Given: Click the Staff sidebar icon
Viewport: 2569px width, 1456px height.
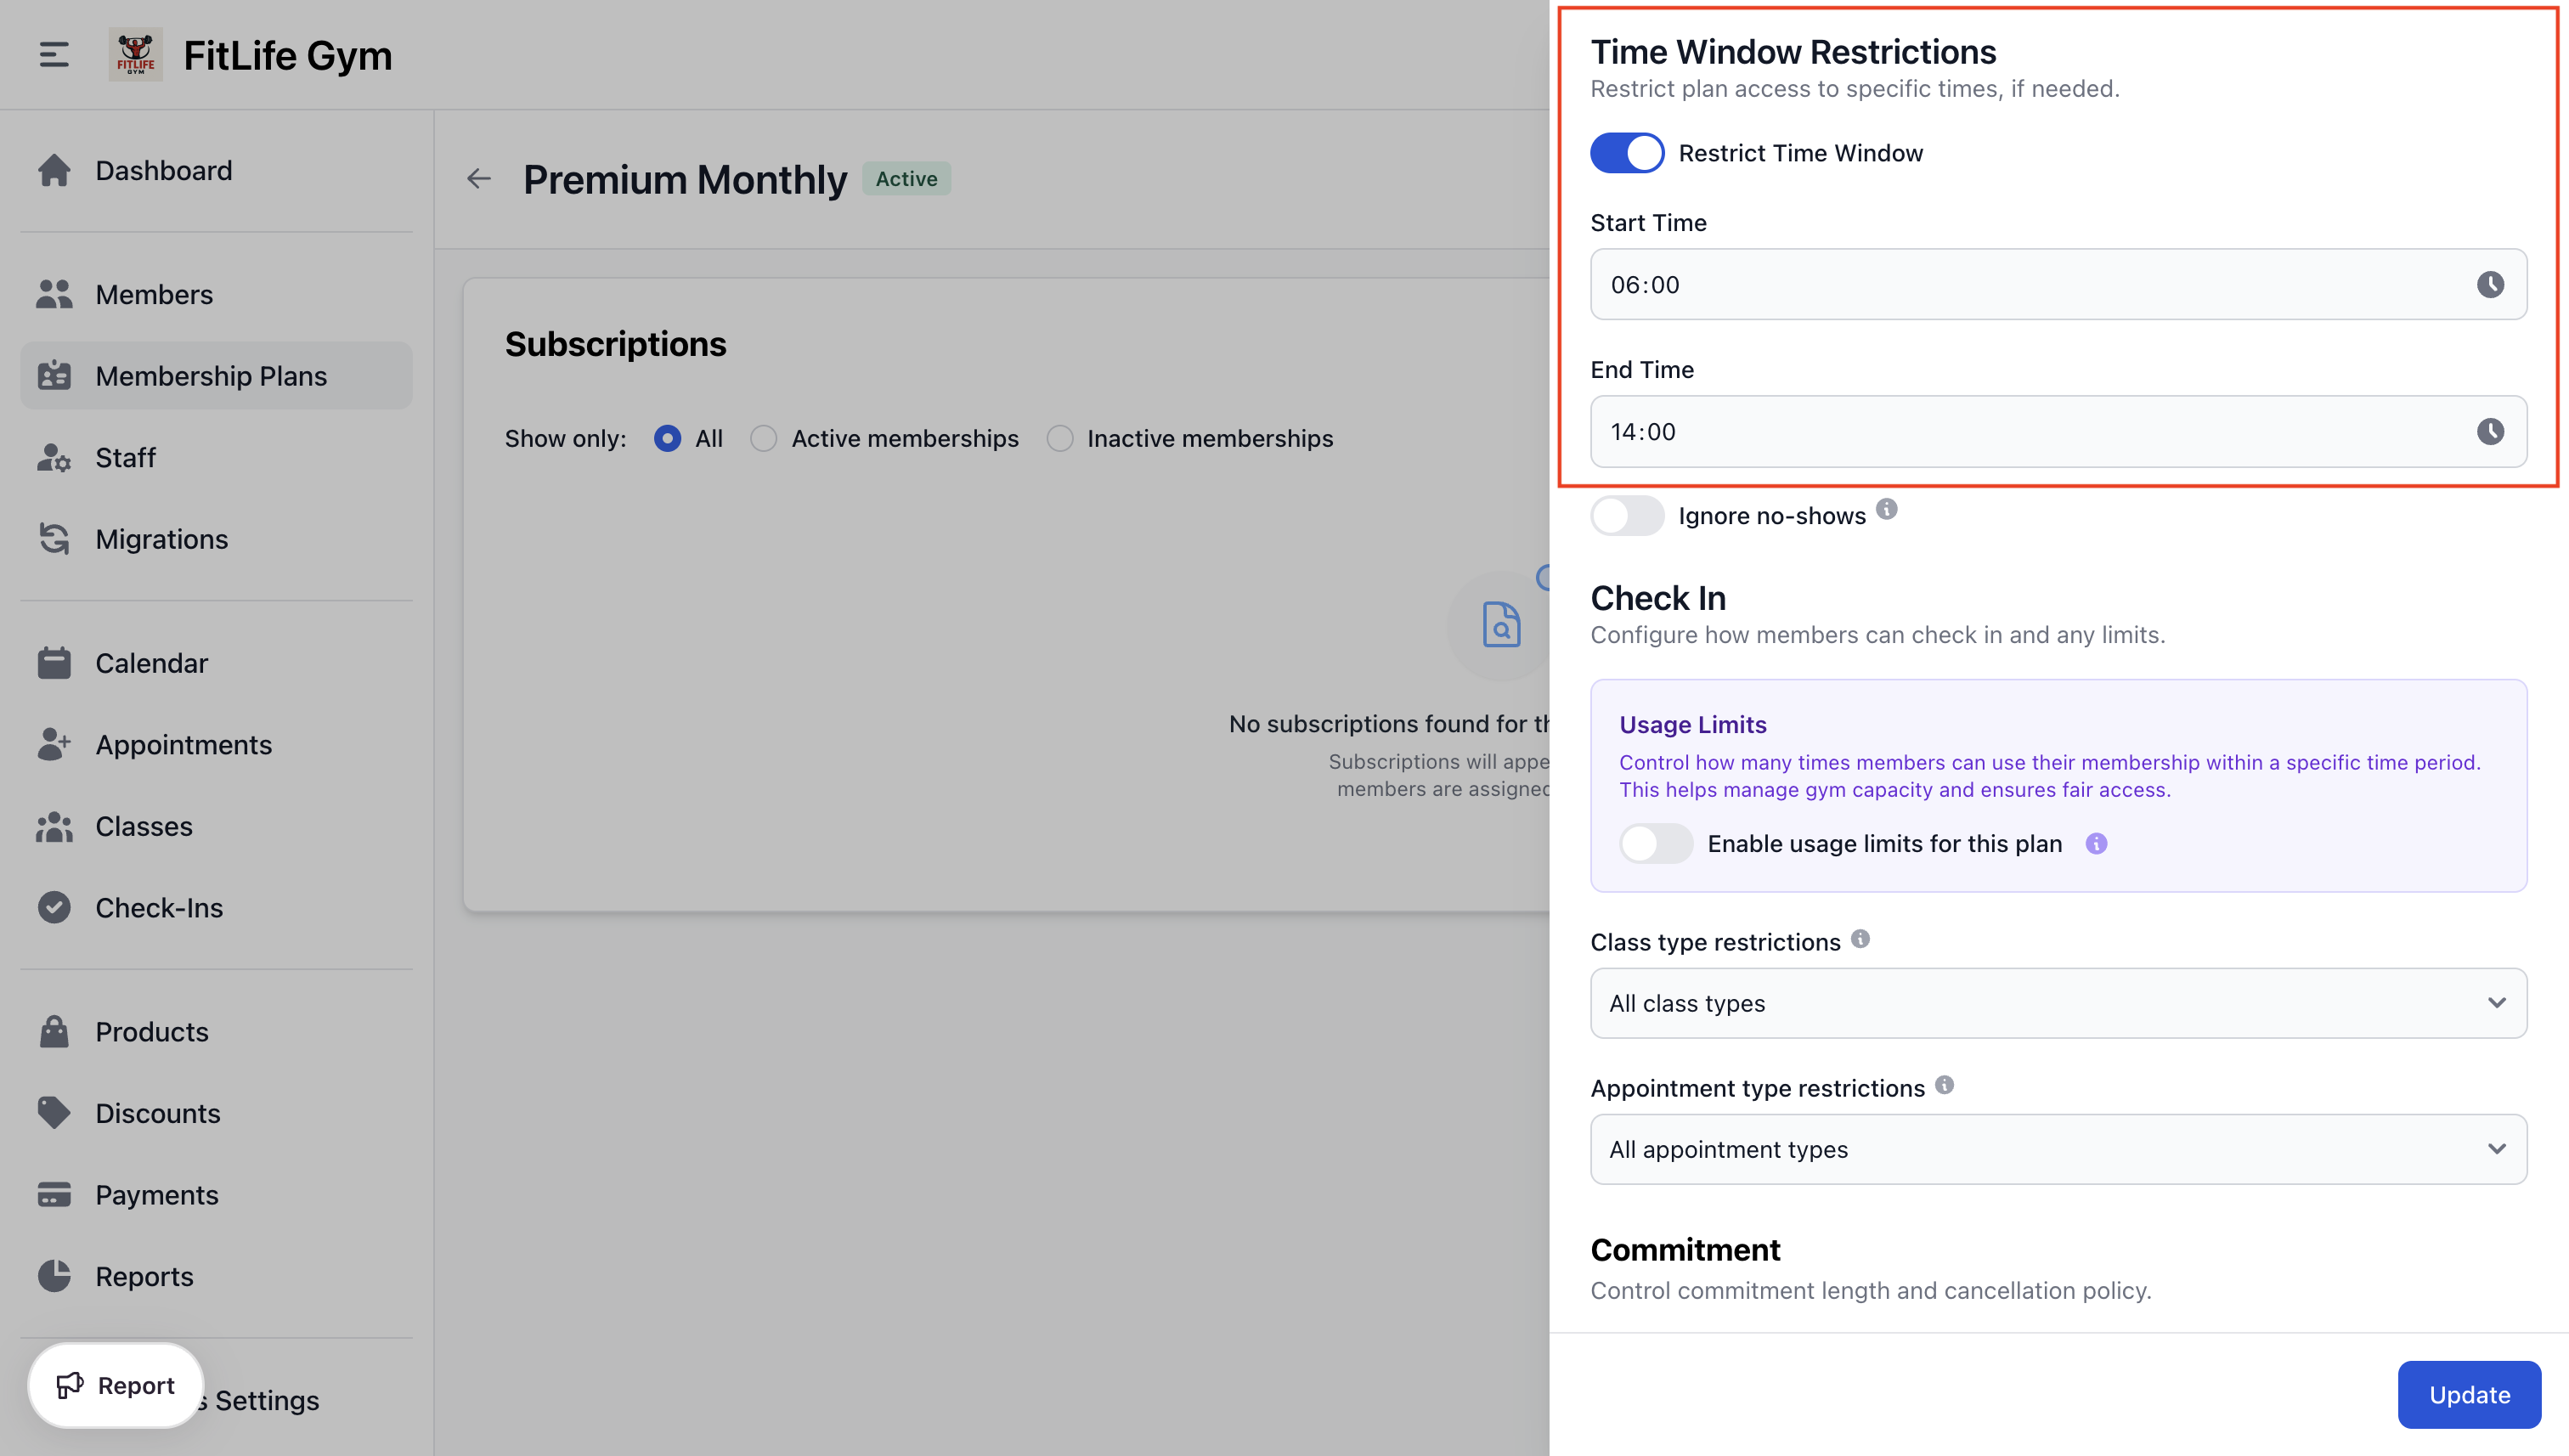Looking at the screenshot, I should tap(54, 457).
